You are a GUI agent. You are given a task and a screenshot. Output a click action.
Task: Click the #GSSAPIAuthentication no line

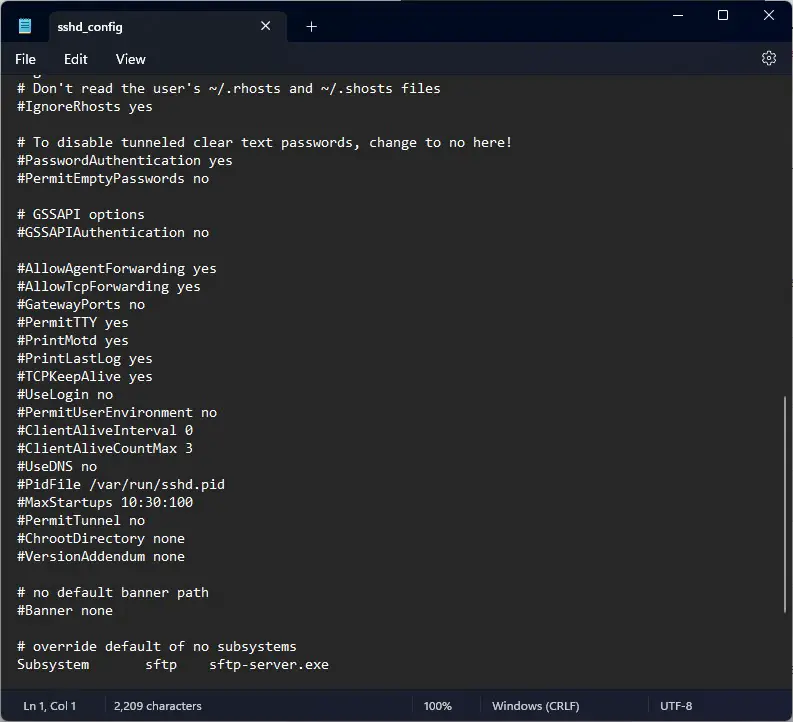(x=113, y=233)
